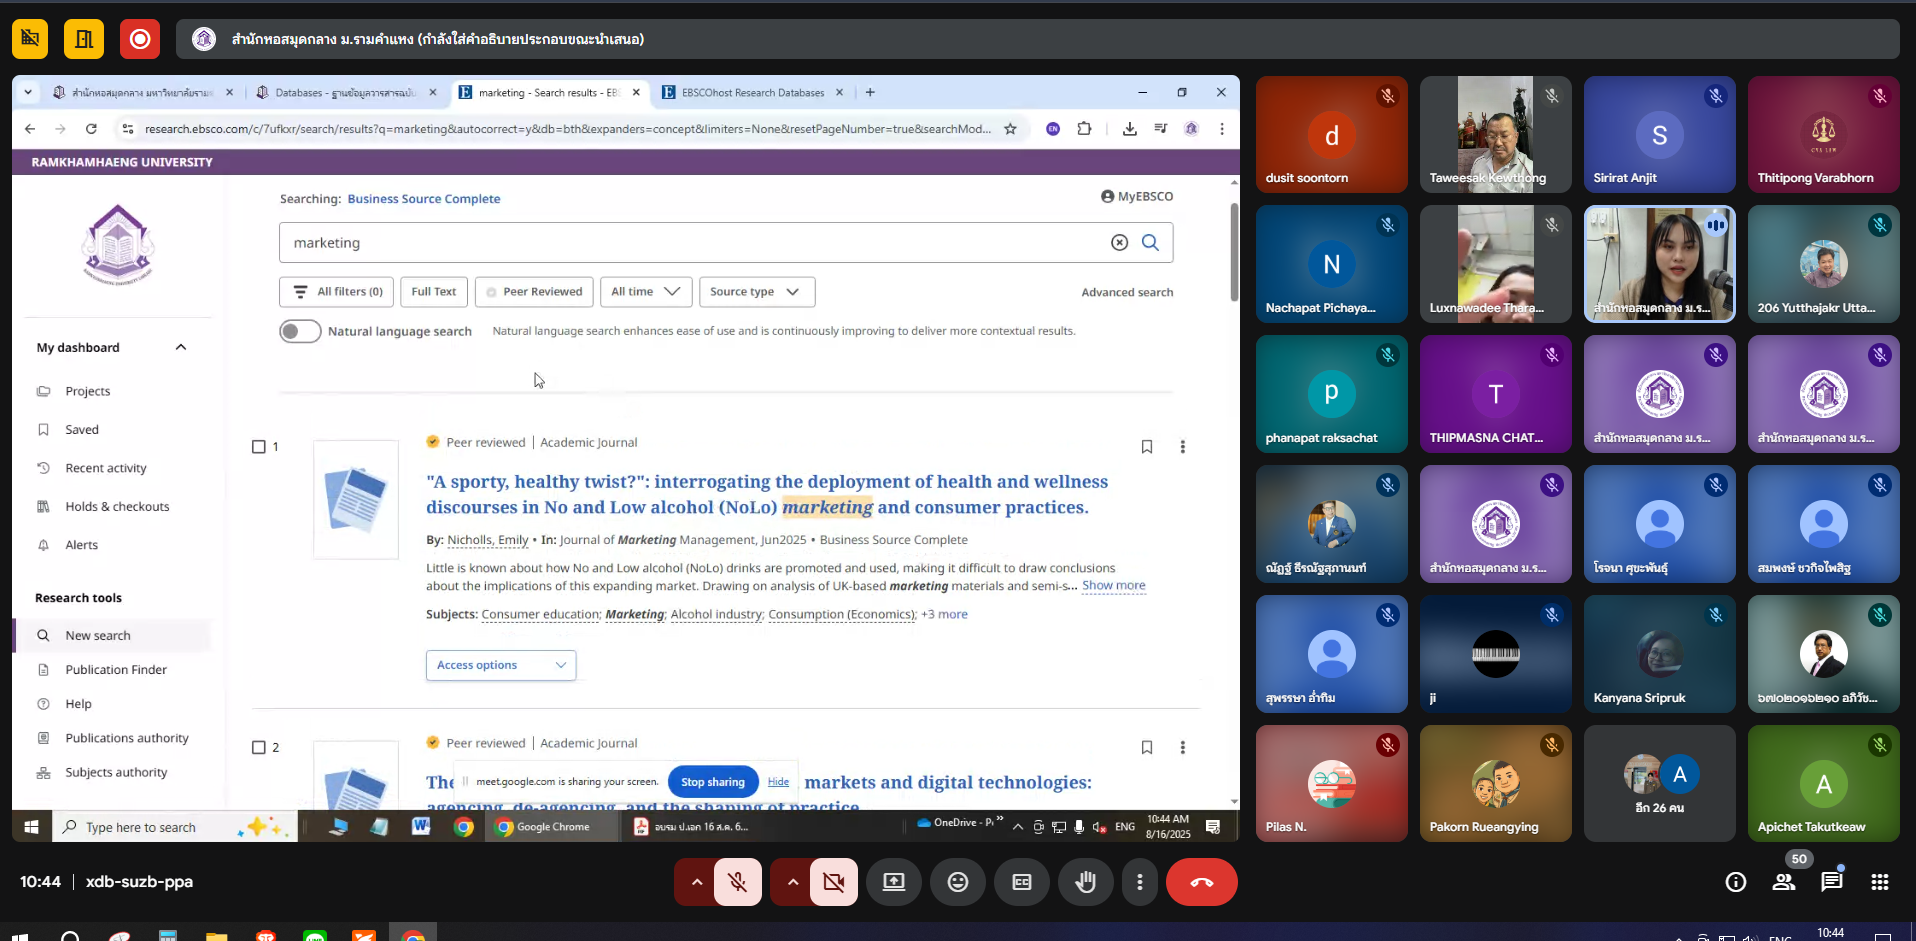Viewport: 1916px width, 941px height.
Task: Toggle microphone mute in Meet controls
Action: 738,882
